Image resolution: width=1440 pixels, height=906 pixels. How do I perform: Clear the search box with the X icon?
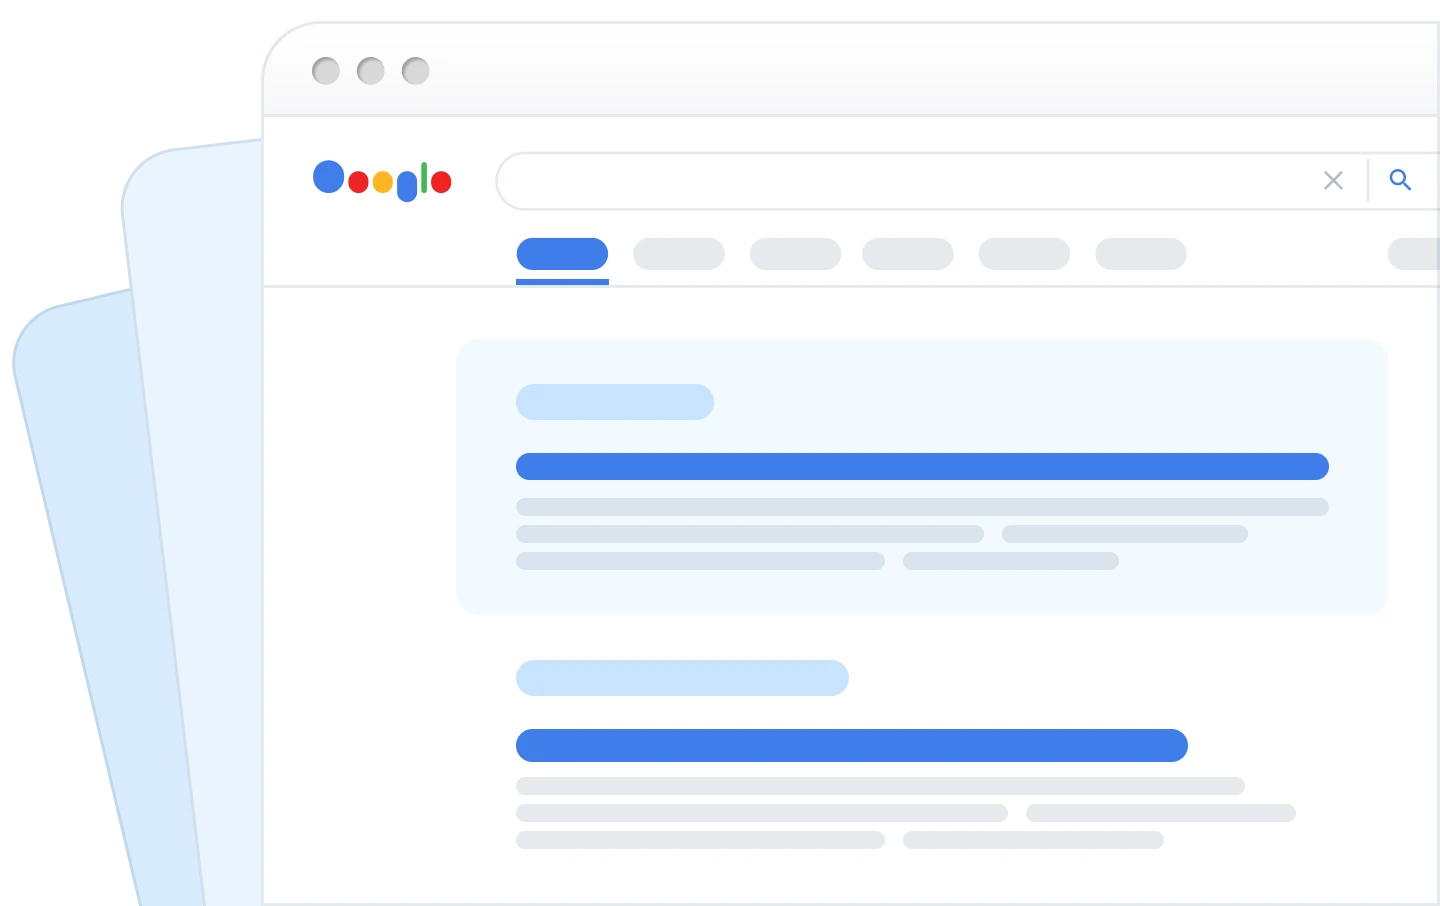(x=1333, y=180)
